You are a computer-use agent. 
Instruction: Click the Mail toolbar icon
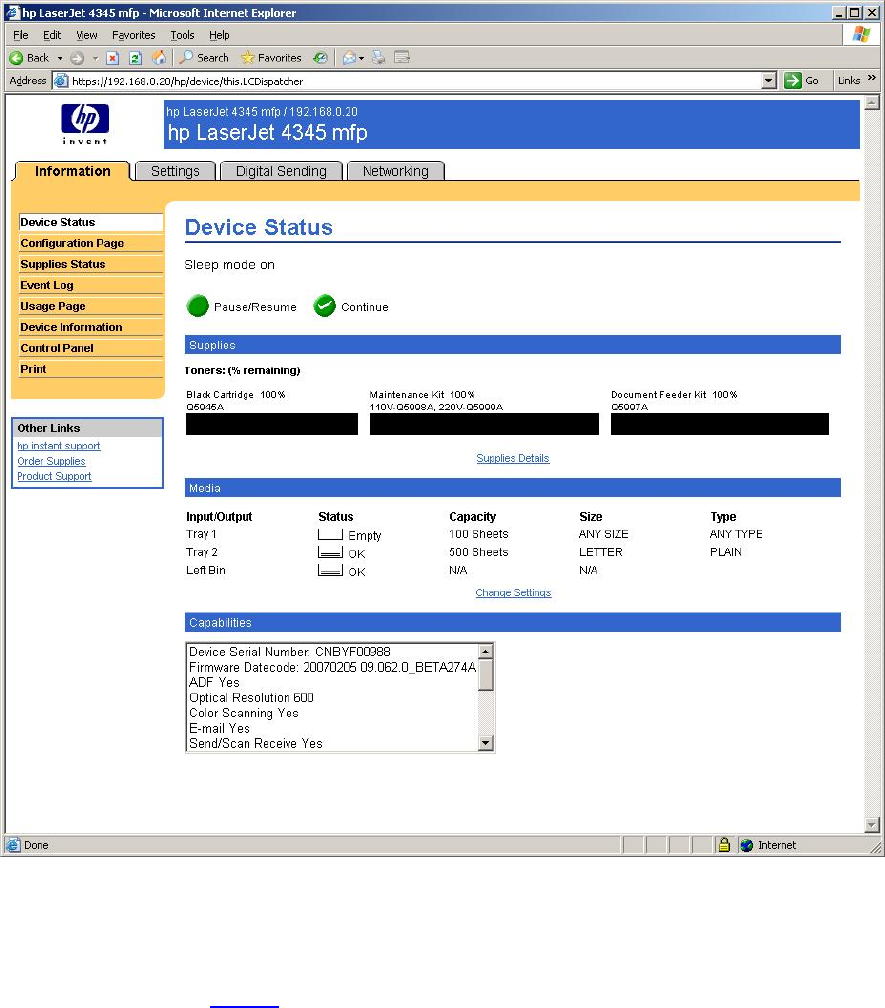[349, 58]
